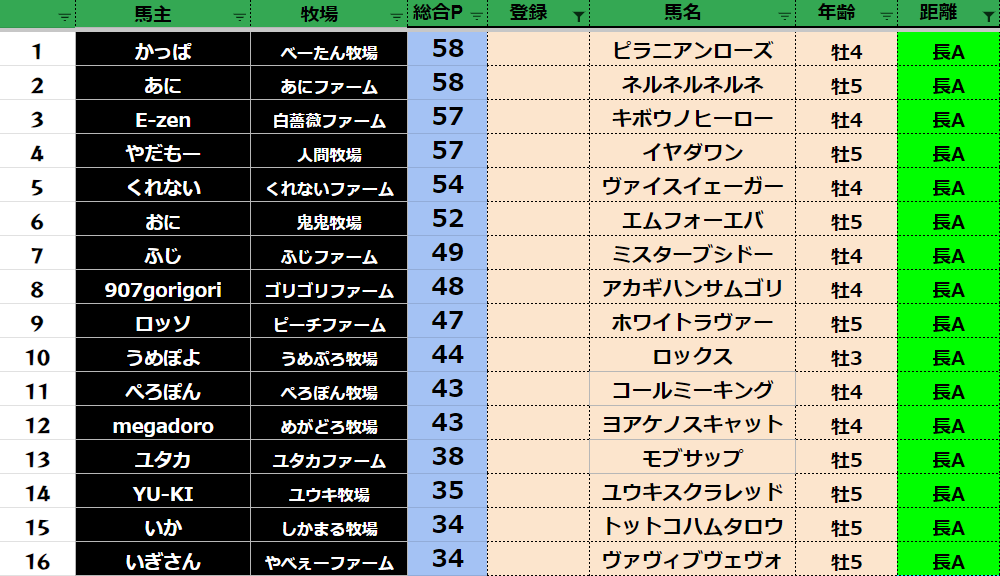Click the horse name ヨアケノスキャット

692,425
